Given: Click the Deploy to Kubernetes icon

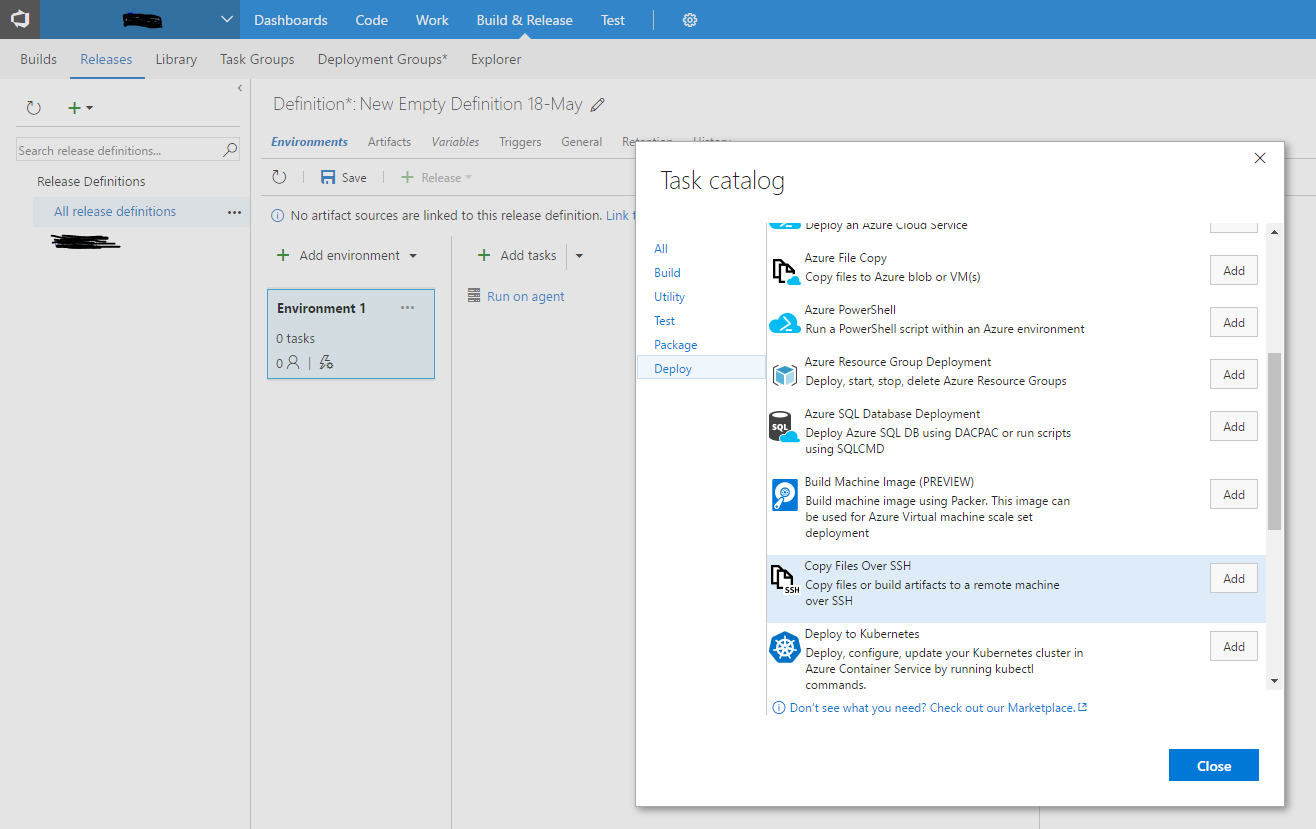Looking at the screenshot, I should pyautogui.click(x=785, y=647).
